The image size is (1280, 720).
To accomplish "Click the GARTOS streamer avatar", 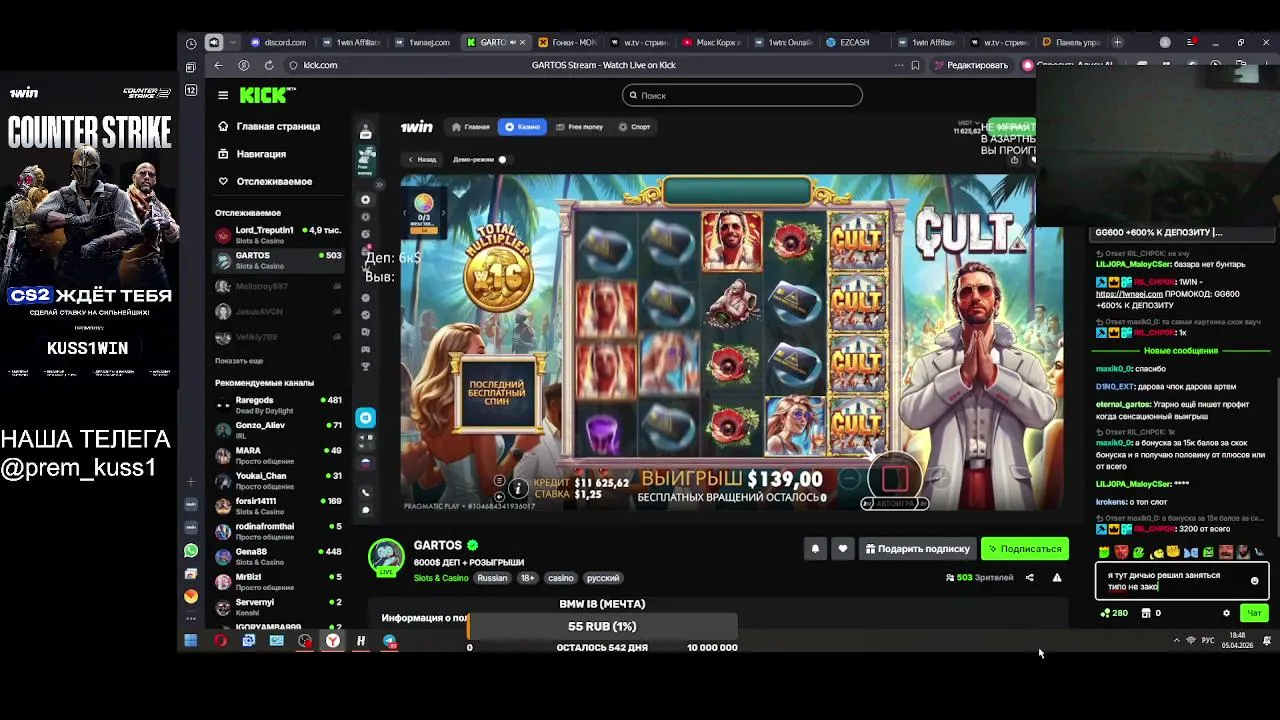I will [386, 557].
